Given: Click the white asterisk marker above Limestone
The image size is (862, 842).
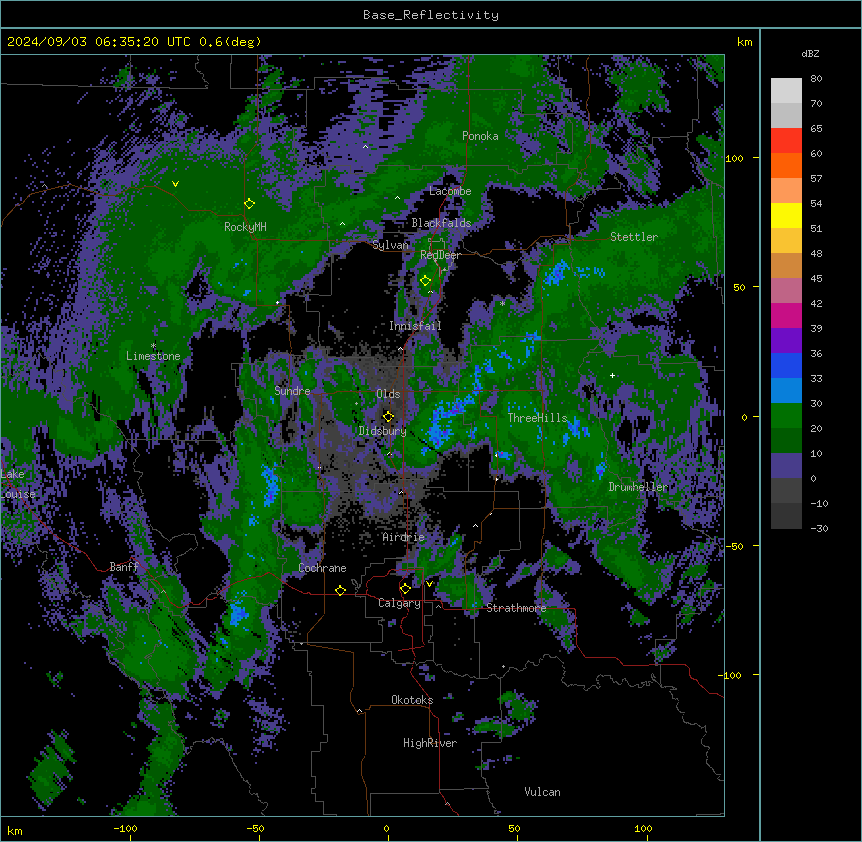Looking at the screenshot, I should point(153,346).
